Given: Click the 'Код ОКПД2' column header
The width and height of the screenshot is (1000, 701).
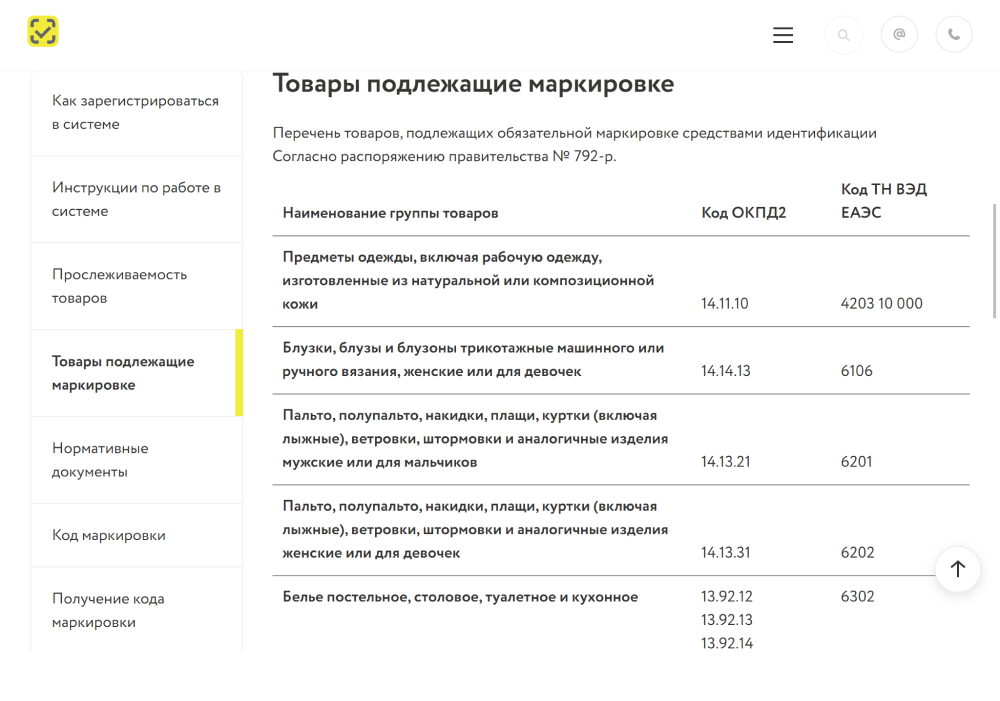Looking at the screenshot, I should click(743, 213).
